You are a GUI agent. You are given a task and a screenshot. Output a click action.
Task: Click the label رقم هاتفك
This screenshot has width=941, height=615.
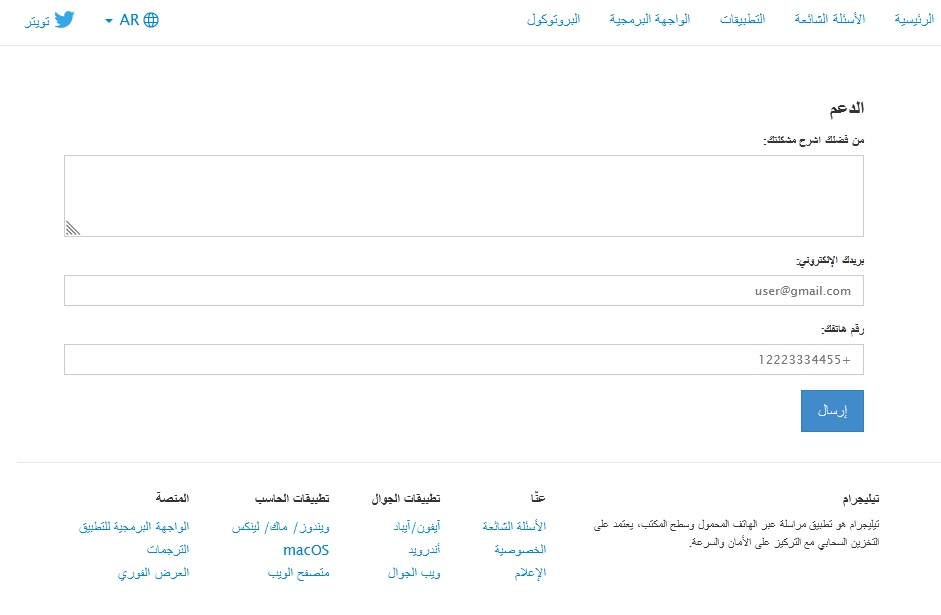843,329
